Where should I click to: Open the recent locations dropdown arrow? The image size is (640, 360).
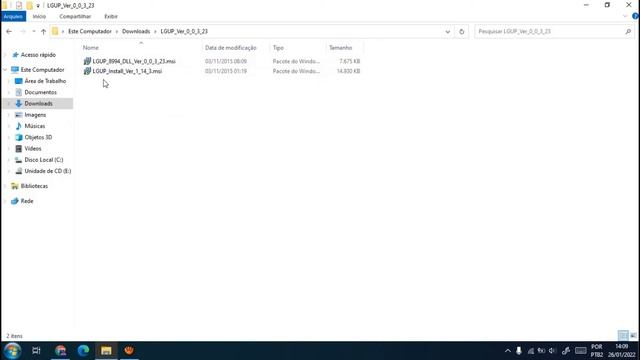click(x=33, y=31)
